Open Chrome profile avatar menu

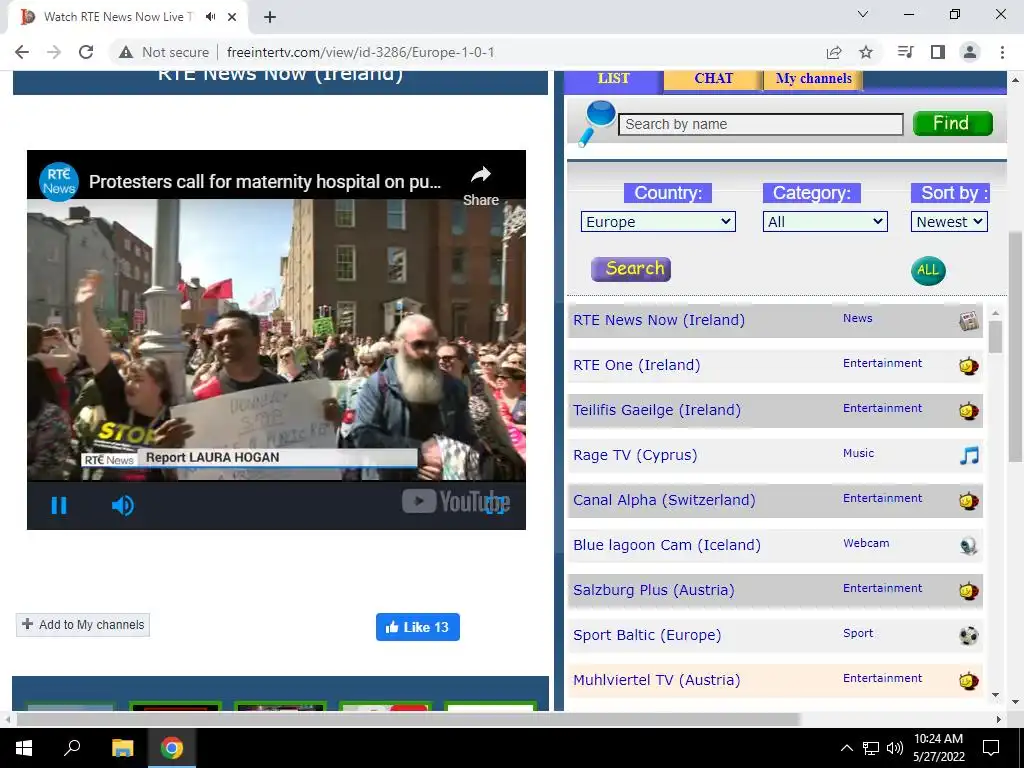coord(970,52)
